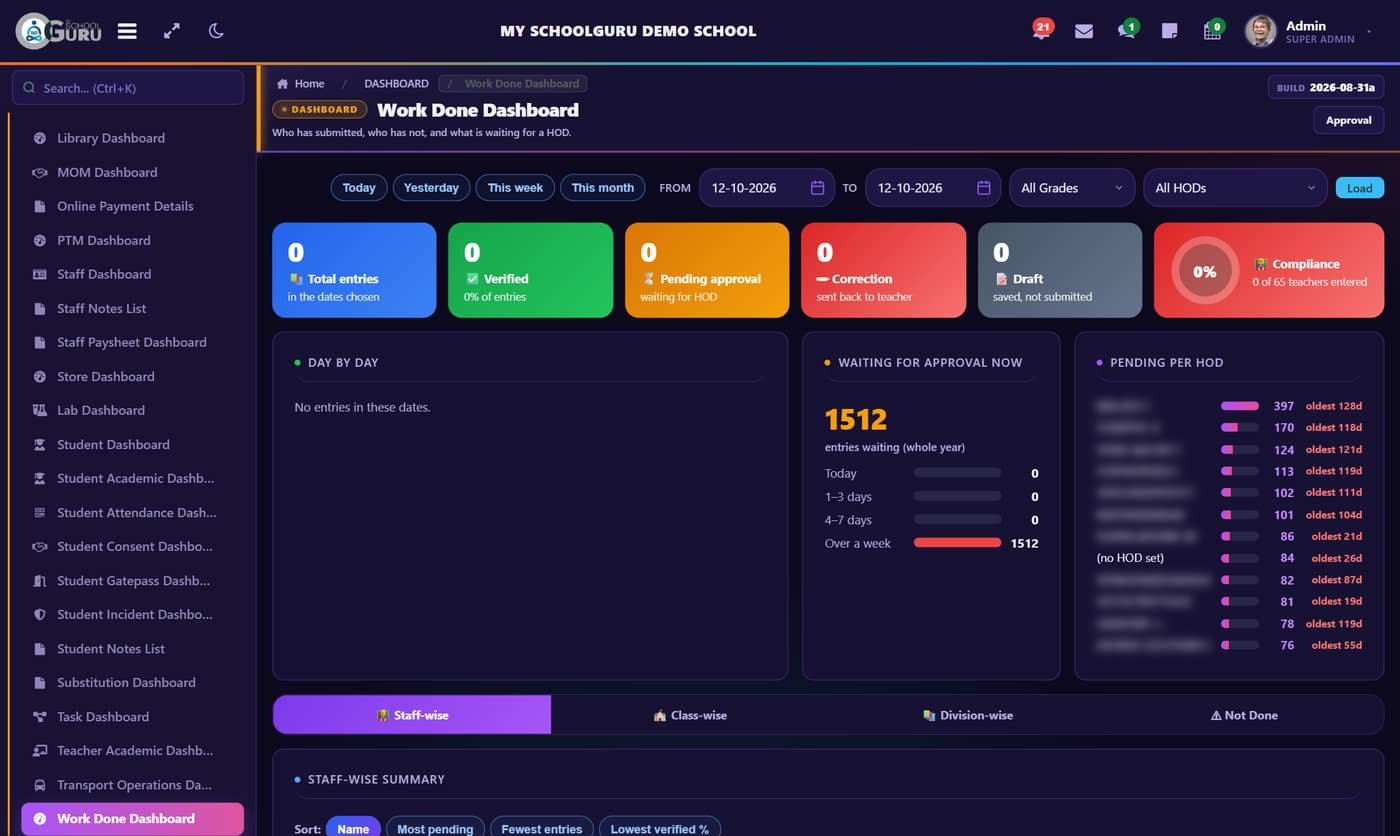Open chat messages icon in header
Image resolution: width=1400 pixels, height=836 pixels.
1127,30
